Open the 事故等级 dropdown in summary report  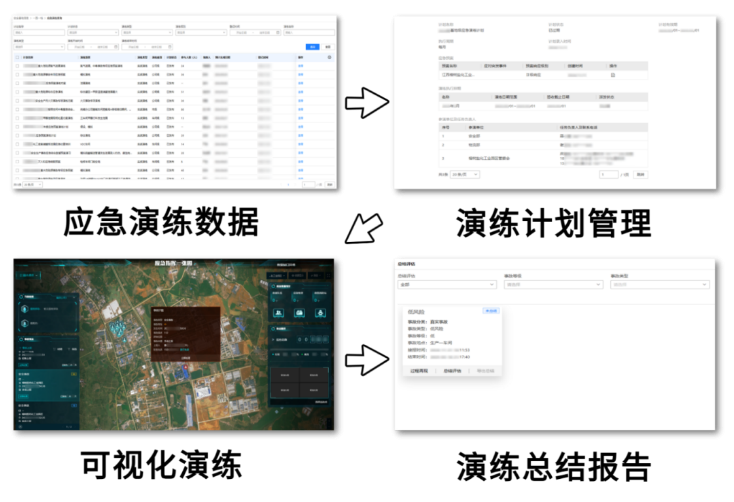(553, 285)
